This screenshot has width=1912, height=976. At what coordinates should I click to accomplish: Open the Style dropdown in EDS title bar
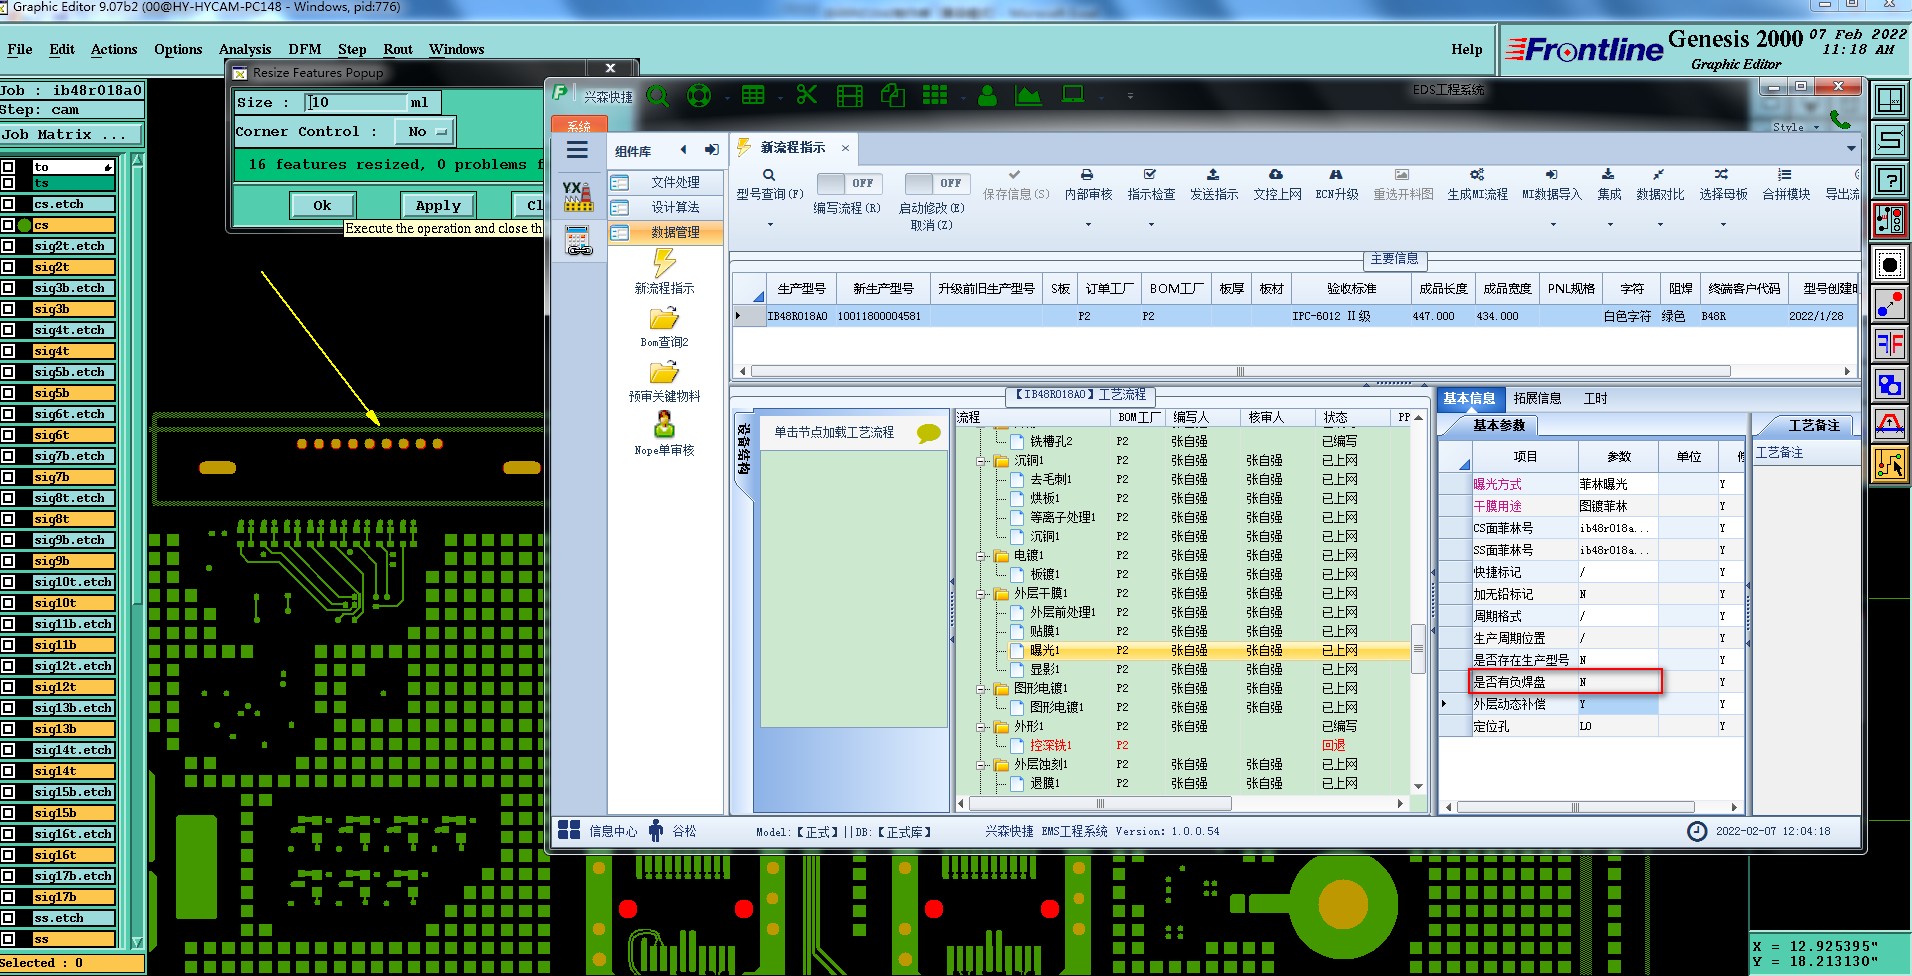[x=1796, y=127]
